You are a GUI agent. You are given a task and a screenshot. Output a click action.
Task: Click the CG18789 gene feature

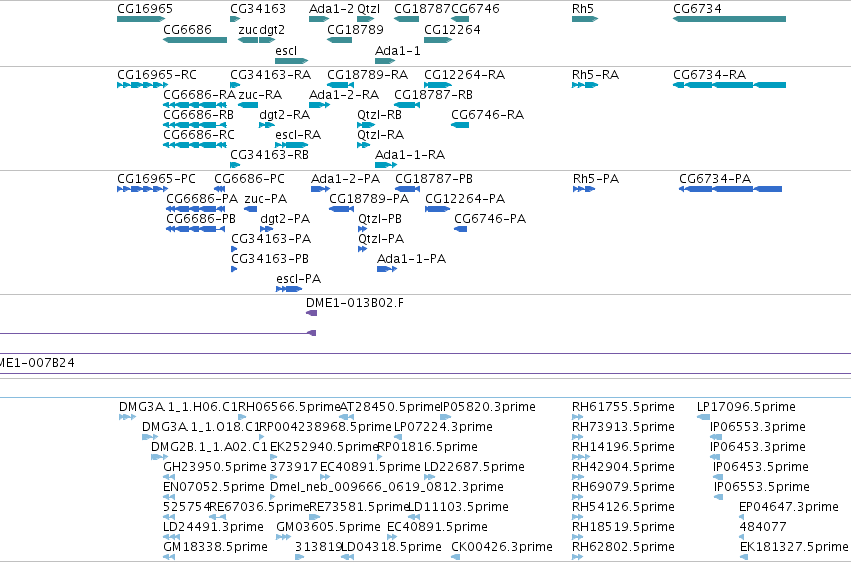pos(340,40)
